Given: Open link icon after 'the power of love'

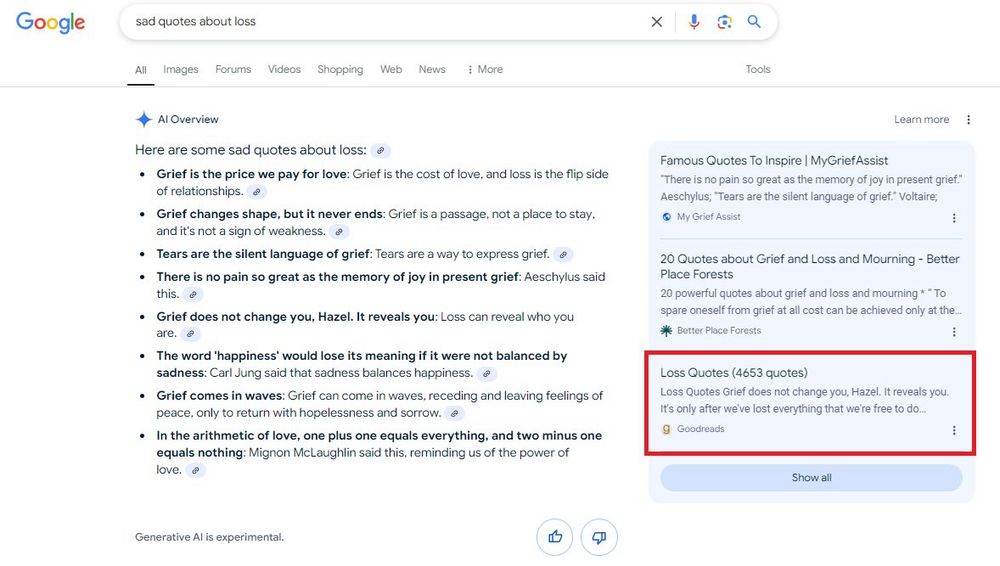Looking at the screenshot, I should click(196, 470).
